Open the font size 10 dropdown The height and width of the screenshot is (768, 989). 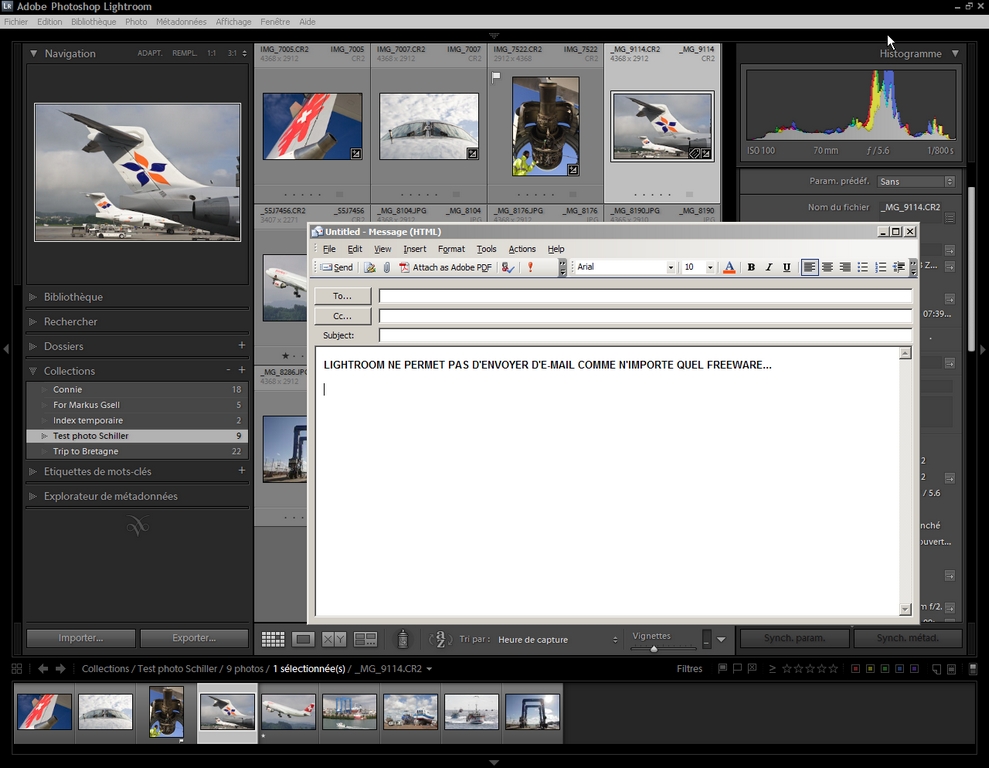coord(710,267)
